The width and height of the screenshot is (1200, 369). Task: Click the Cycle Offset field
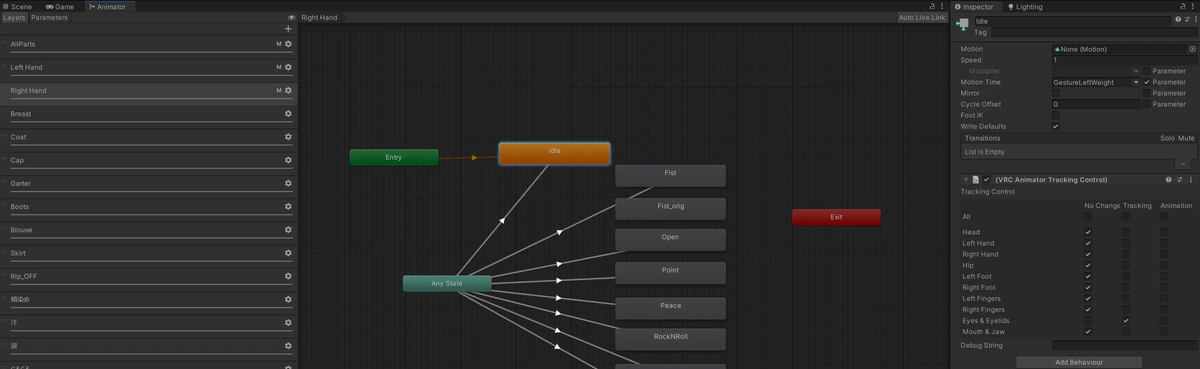1096,104
